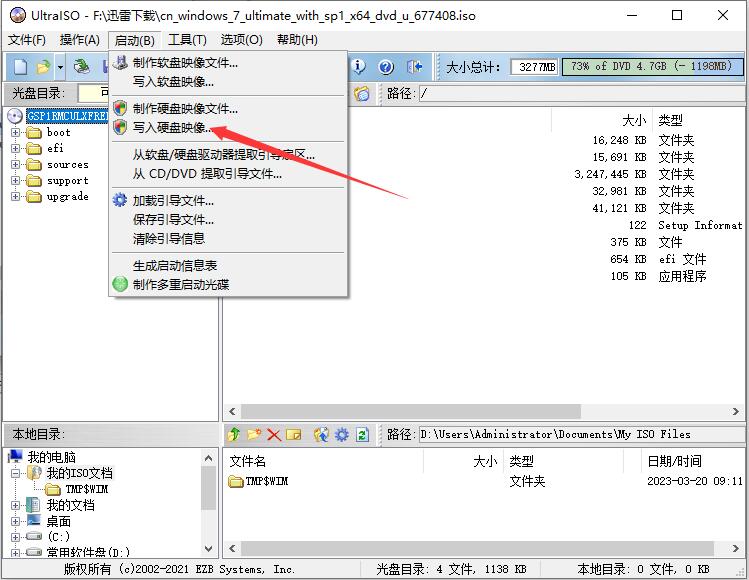Expand the 我的文档 tree node
This screenshot has width=749, height=580.
click(x=15, y=505)
